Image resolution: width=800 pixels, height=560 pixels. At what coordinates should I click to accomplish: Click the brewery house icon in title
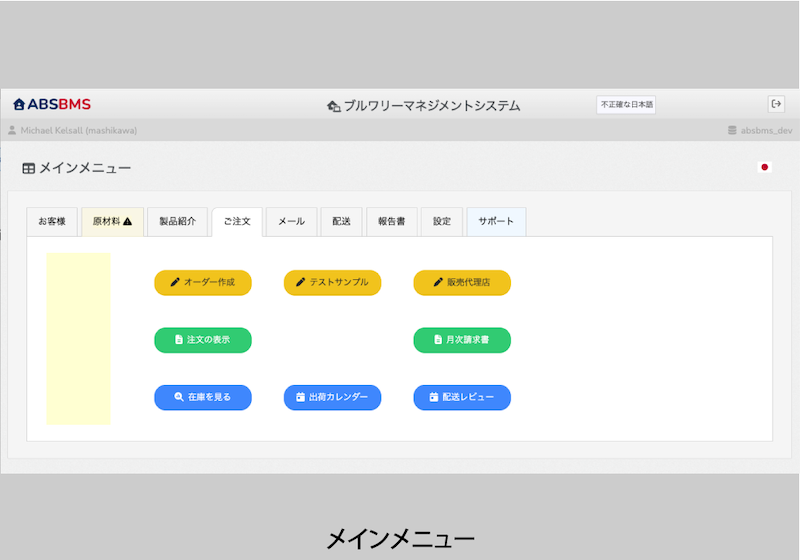[334, 106]
